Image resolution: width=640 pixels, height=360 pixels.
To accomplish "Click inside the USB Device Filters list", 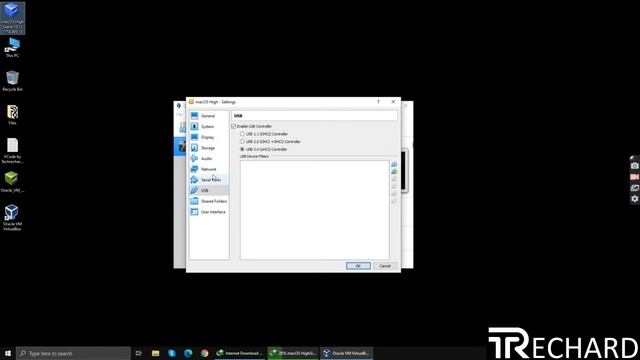I will (x=314, y=210).
